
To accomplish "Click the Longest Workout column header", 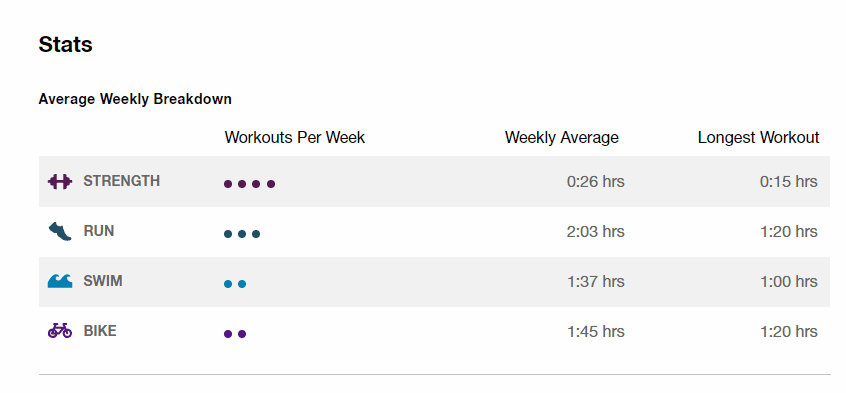I will point(759,138).
